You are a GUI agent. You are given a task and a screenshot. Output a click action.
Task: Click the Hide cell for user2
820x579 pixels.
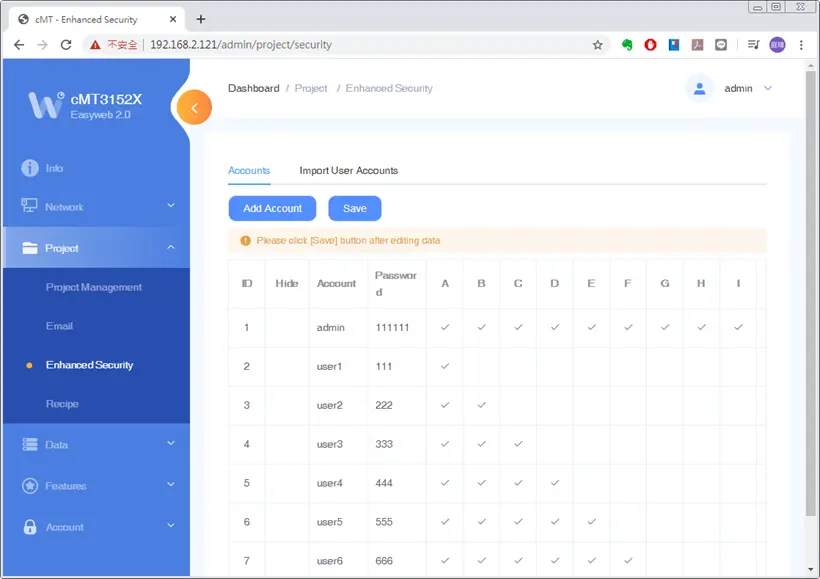coord(287,405)
